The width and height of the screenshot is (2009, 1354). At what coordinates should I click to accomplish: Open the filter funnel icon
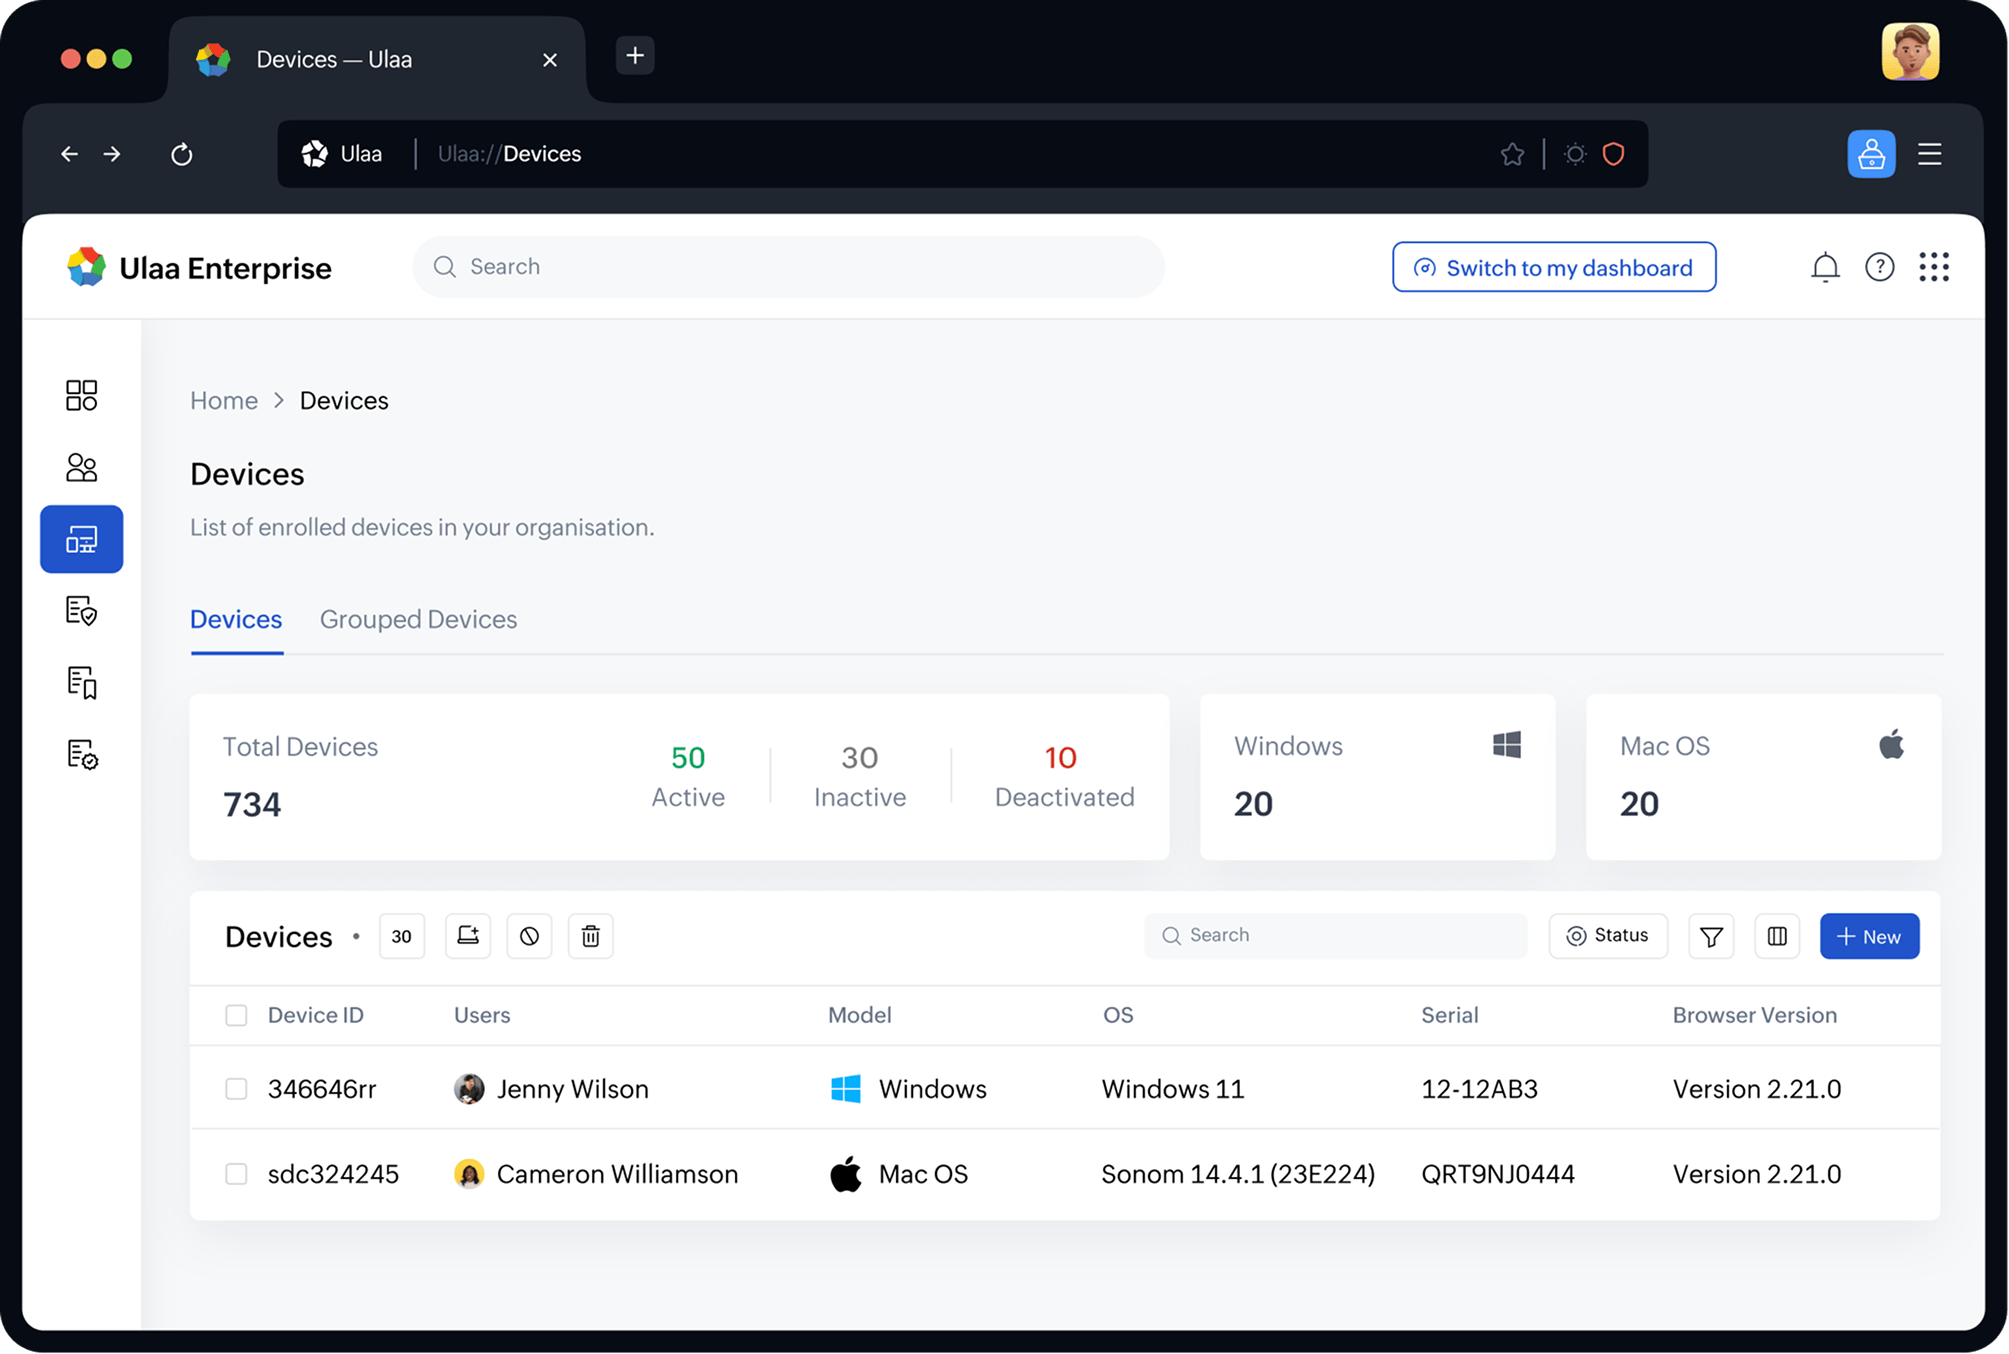click(x=1711, y=936)
